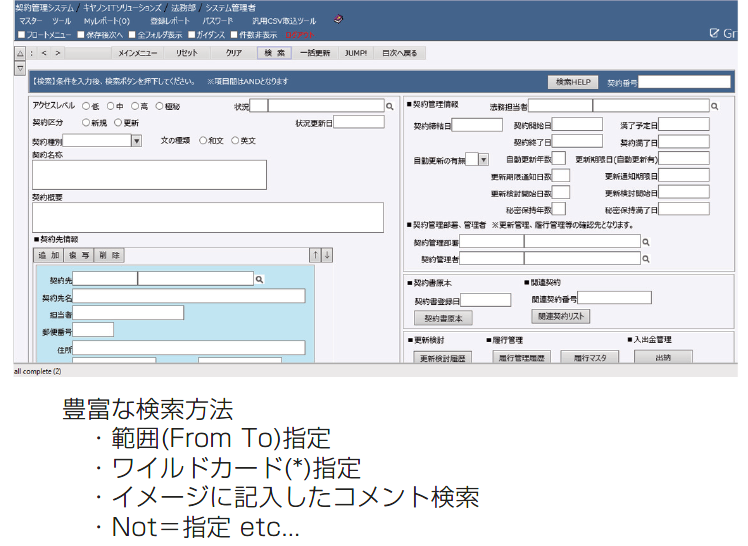
Task: Open the 更新検討履歴 button
Action: (442, 358)
